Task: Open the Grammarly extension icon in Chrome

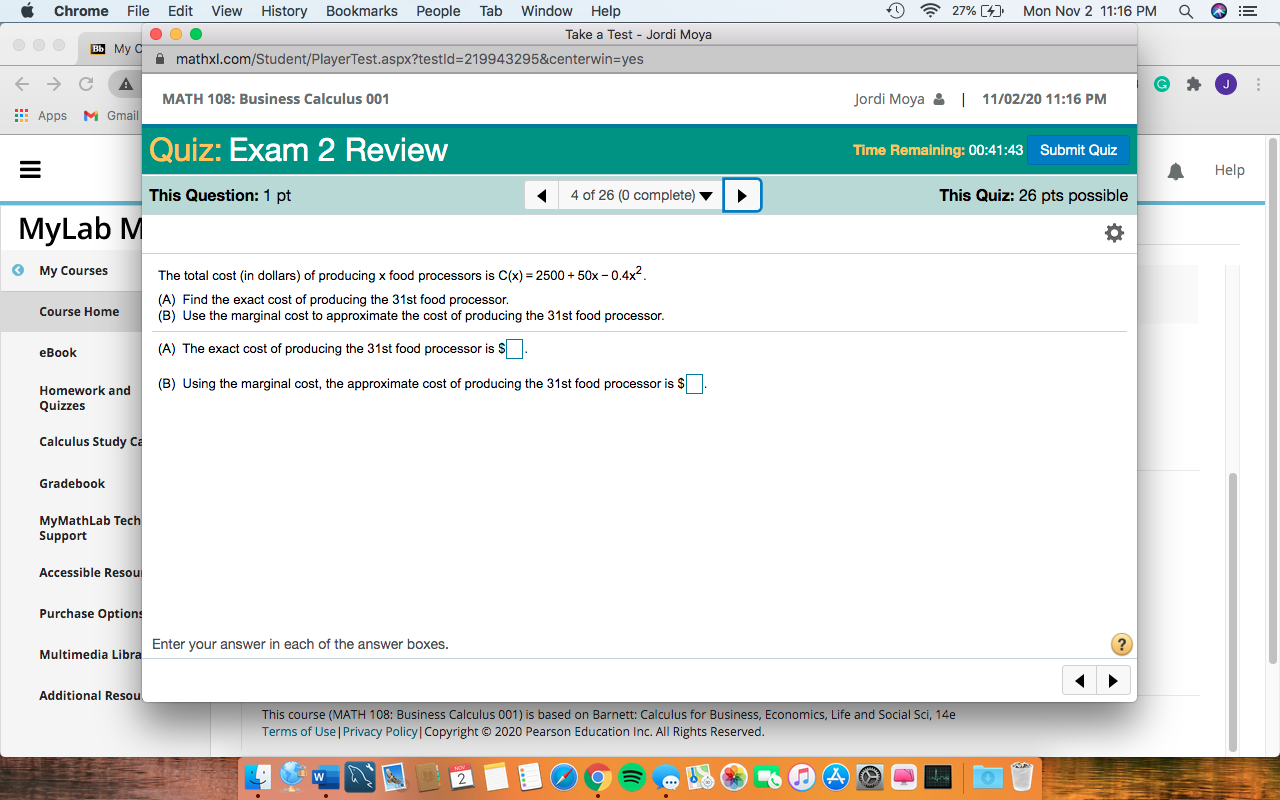Action: pyautogui.click(x=1163, y=84)
